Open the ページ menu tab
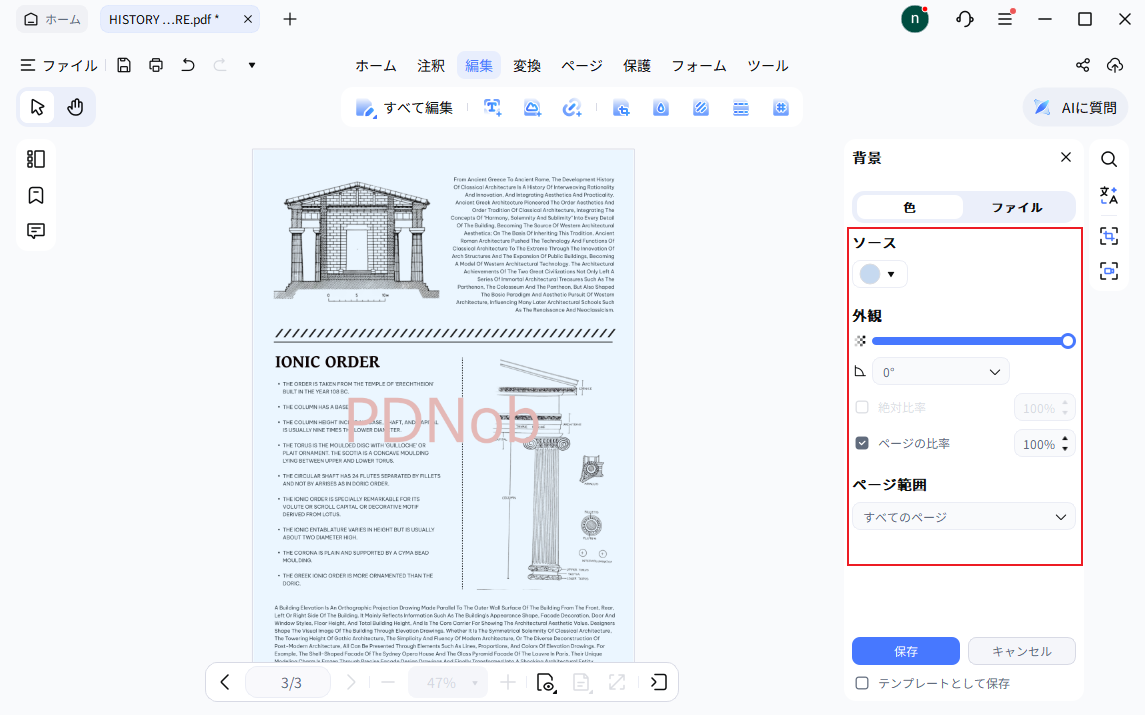1145x715 pixels. point(582,66)
